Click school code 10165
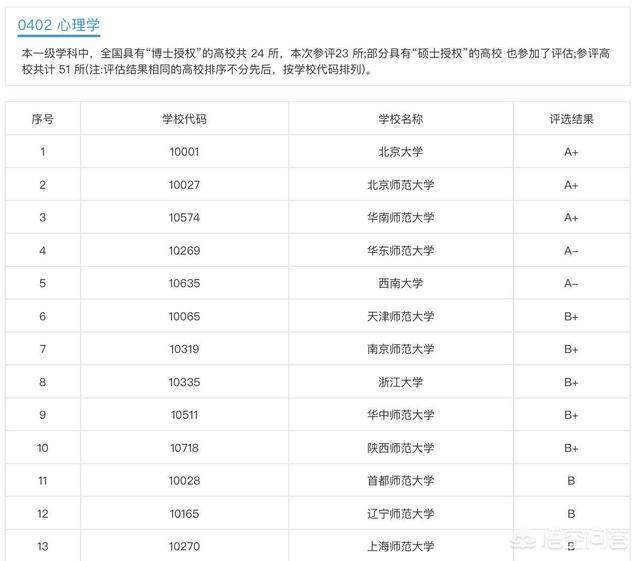640x561 pixels. [184, 514]
